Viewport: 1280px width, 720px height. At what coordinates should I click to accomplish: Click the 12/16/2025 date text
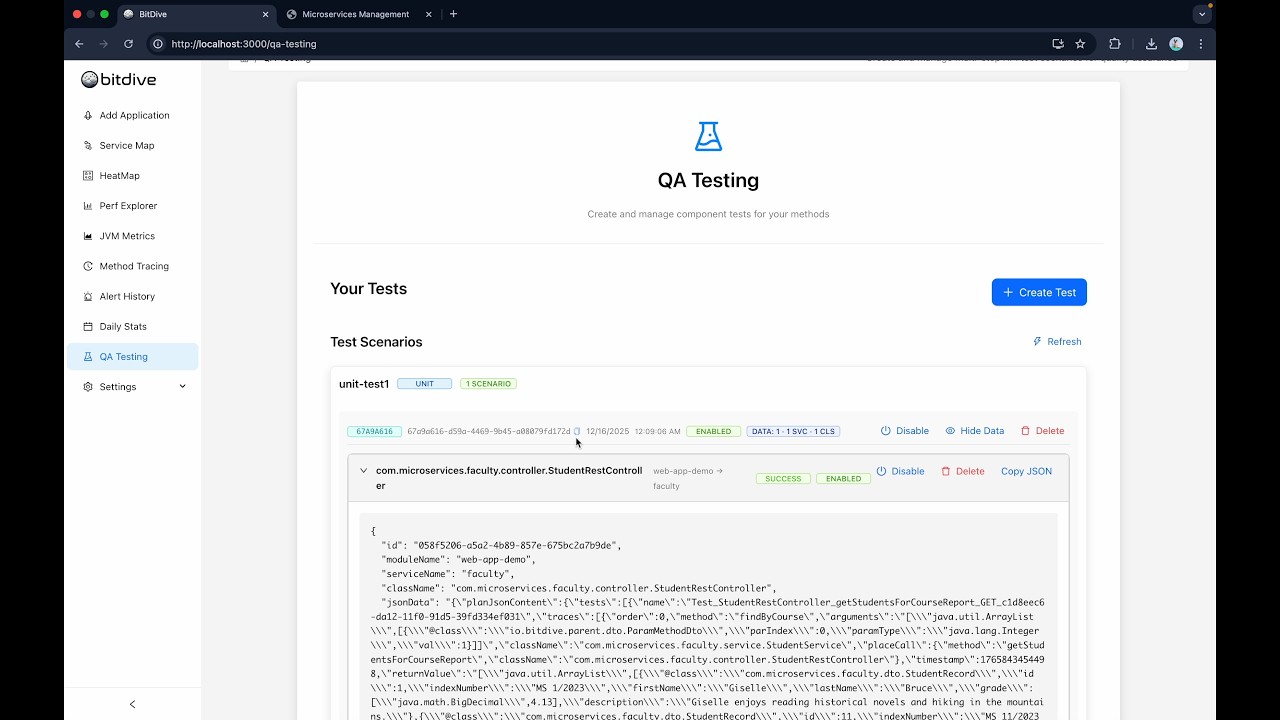pyautogui.click(x=607, y=431)
